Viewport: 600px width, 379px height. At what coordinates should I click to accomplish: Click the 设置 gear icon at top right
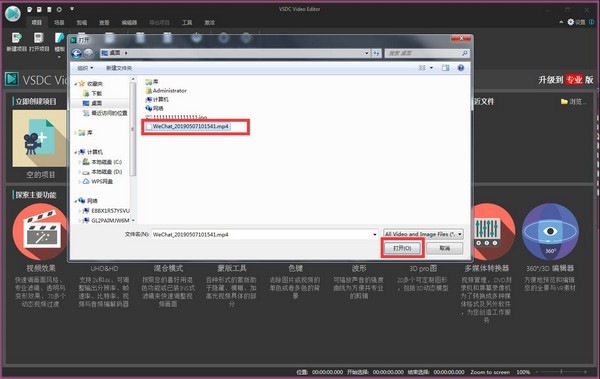tap(571, 22)
